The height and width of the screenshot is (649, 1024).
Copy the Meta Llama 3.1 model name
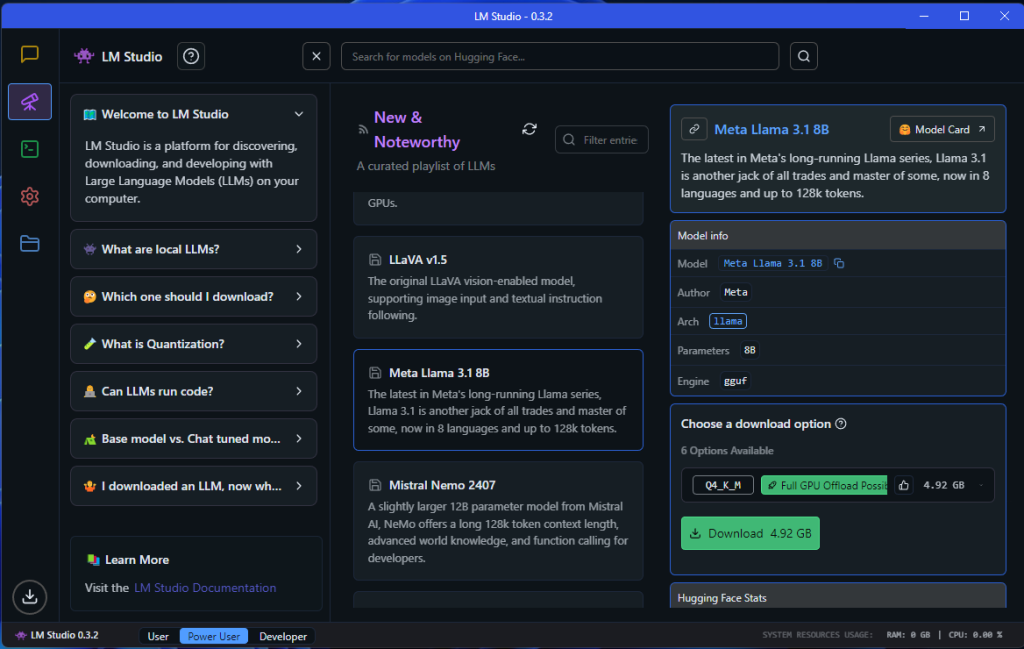pyautogui.click(x=837, y=263)
